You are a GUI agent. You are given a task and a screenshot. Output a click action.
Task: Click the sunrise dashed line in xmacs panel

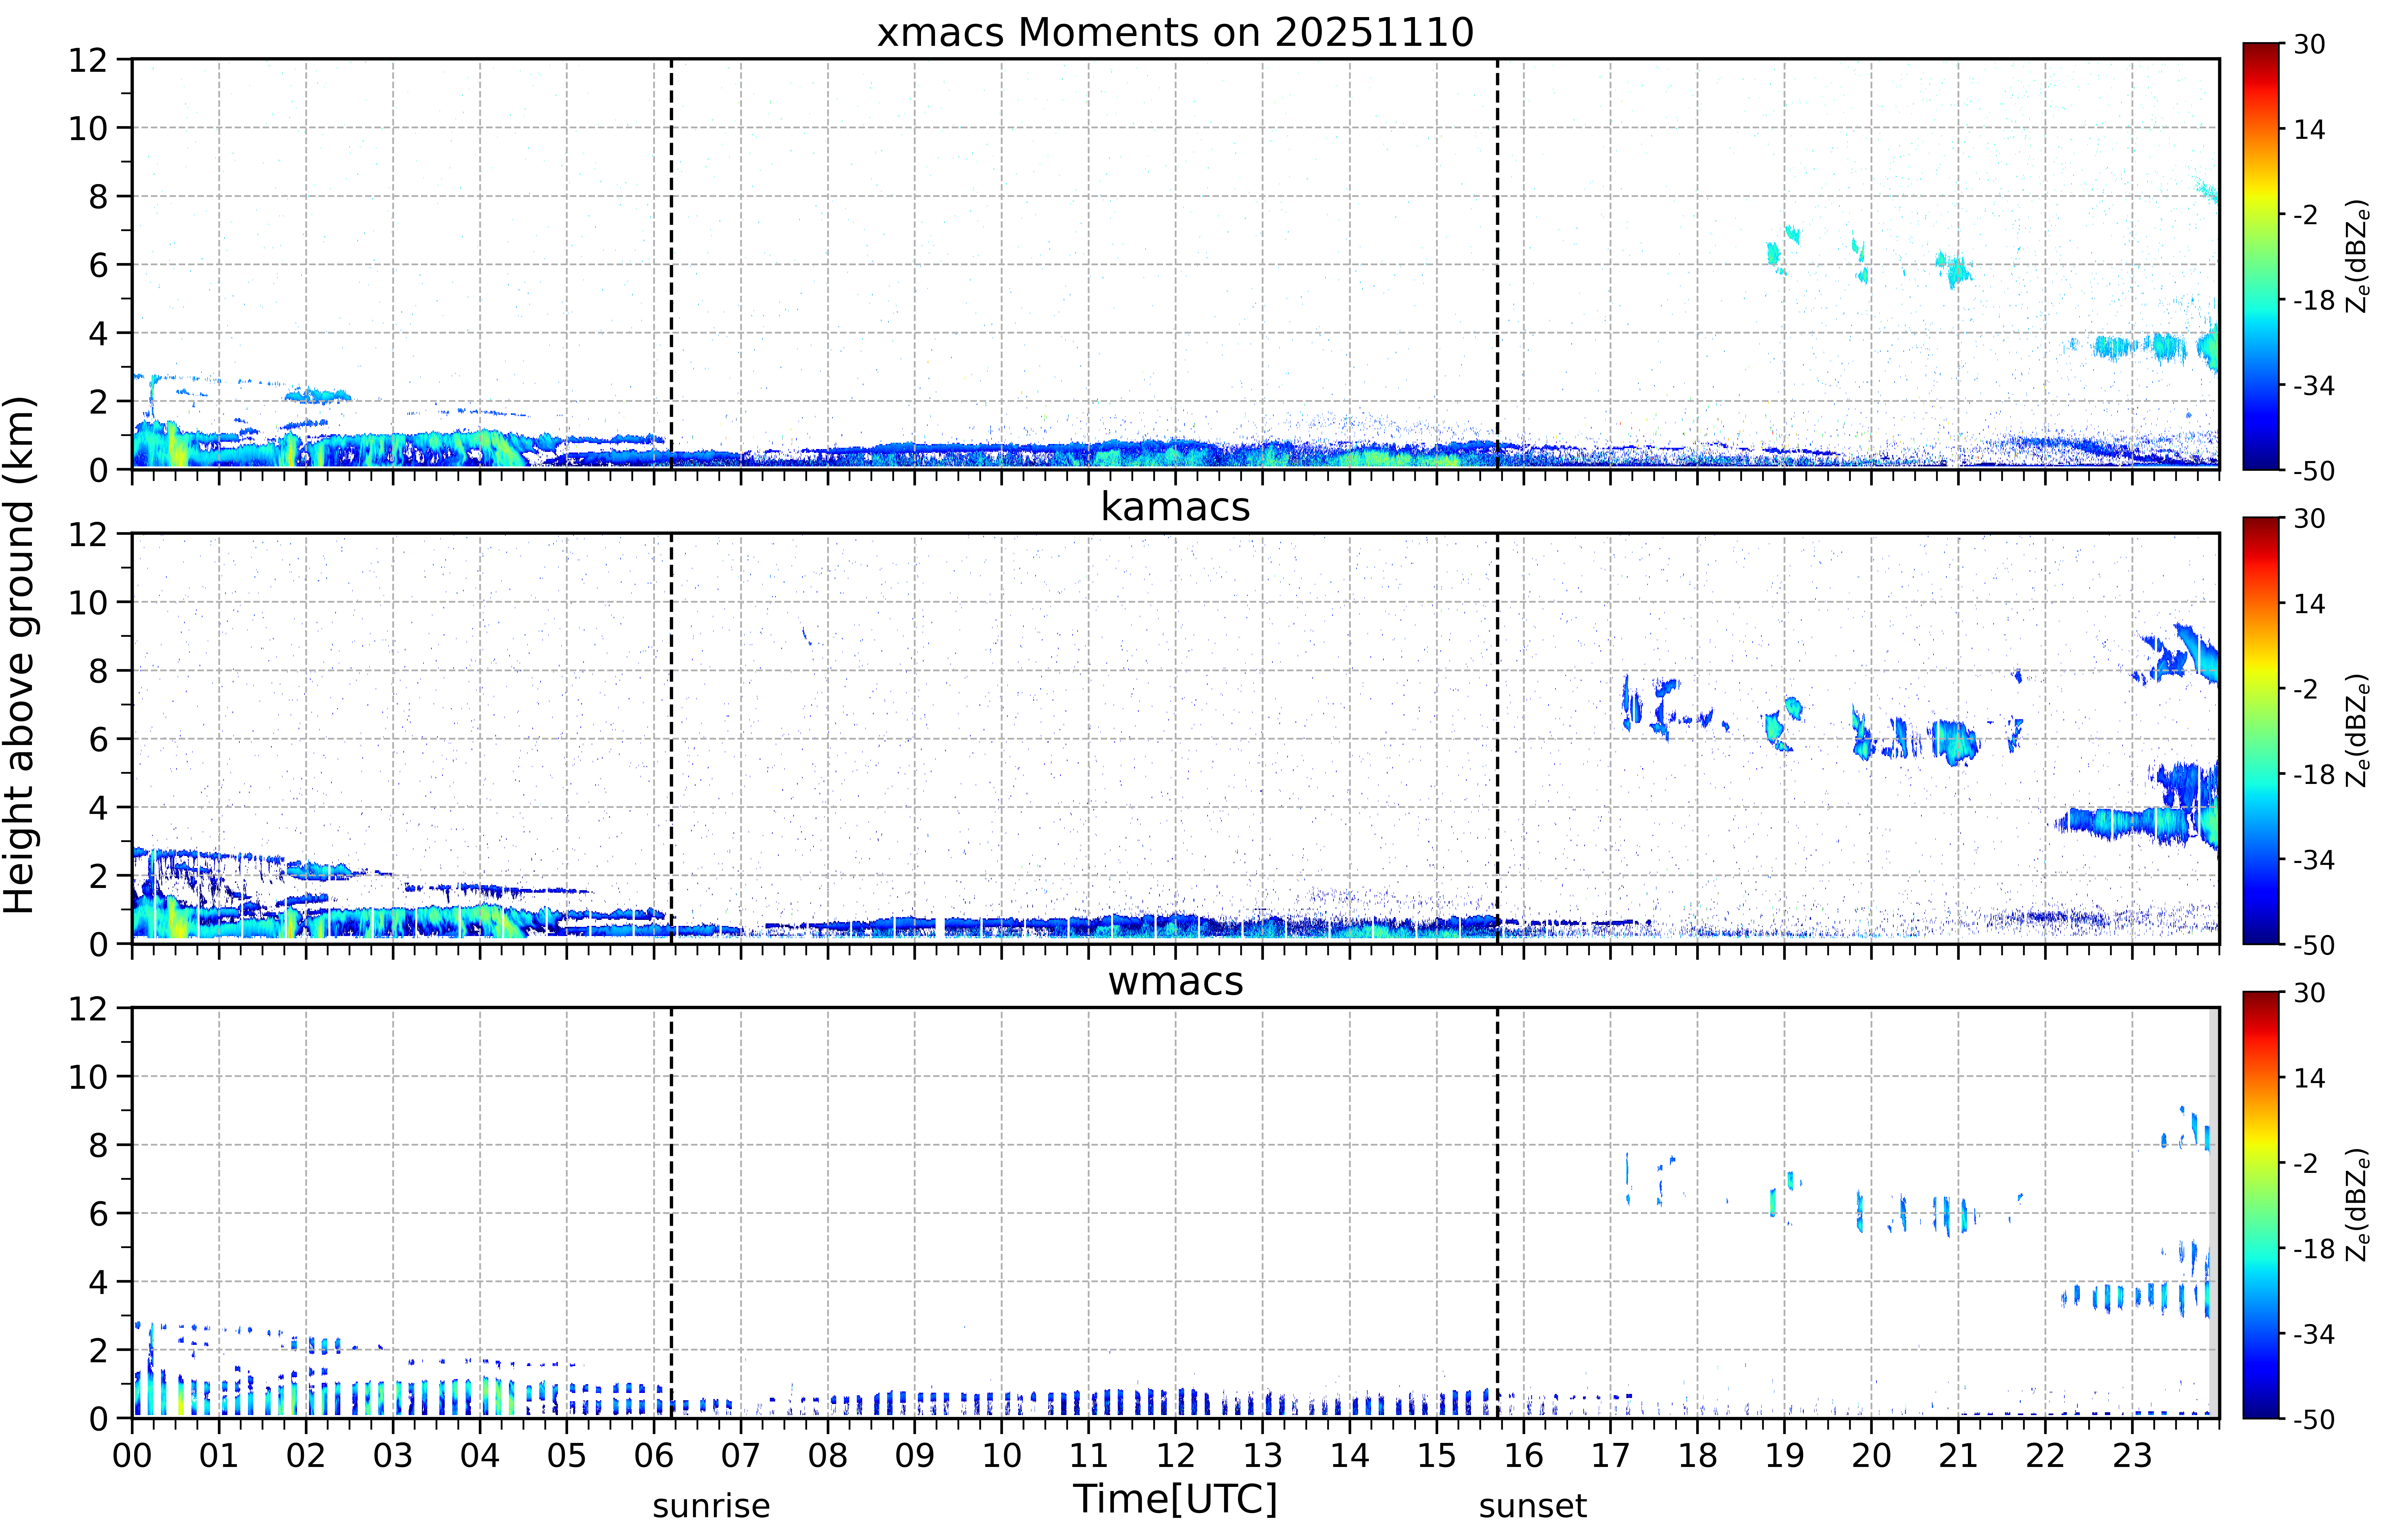pyautogui.click(x=671, y=264)
